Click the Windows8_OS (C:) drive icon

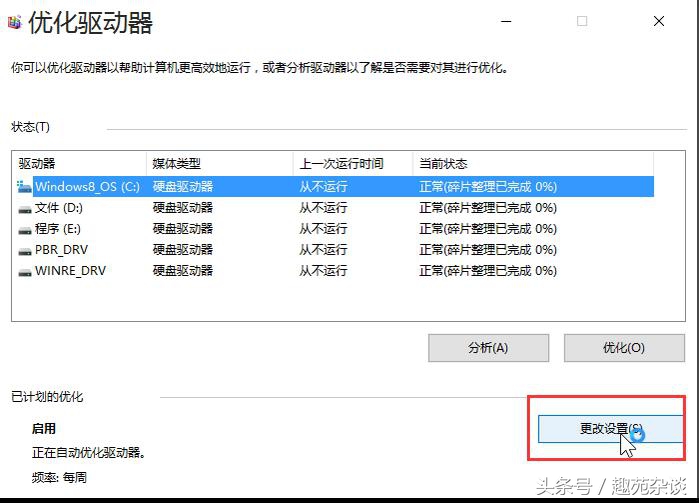point(25,186)
